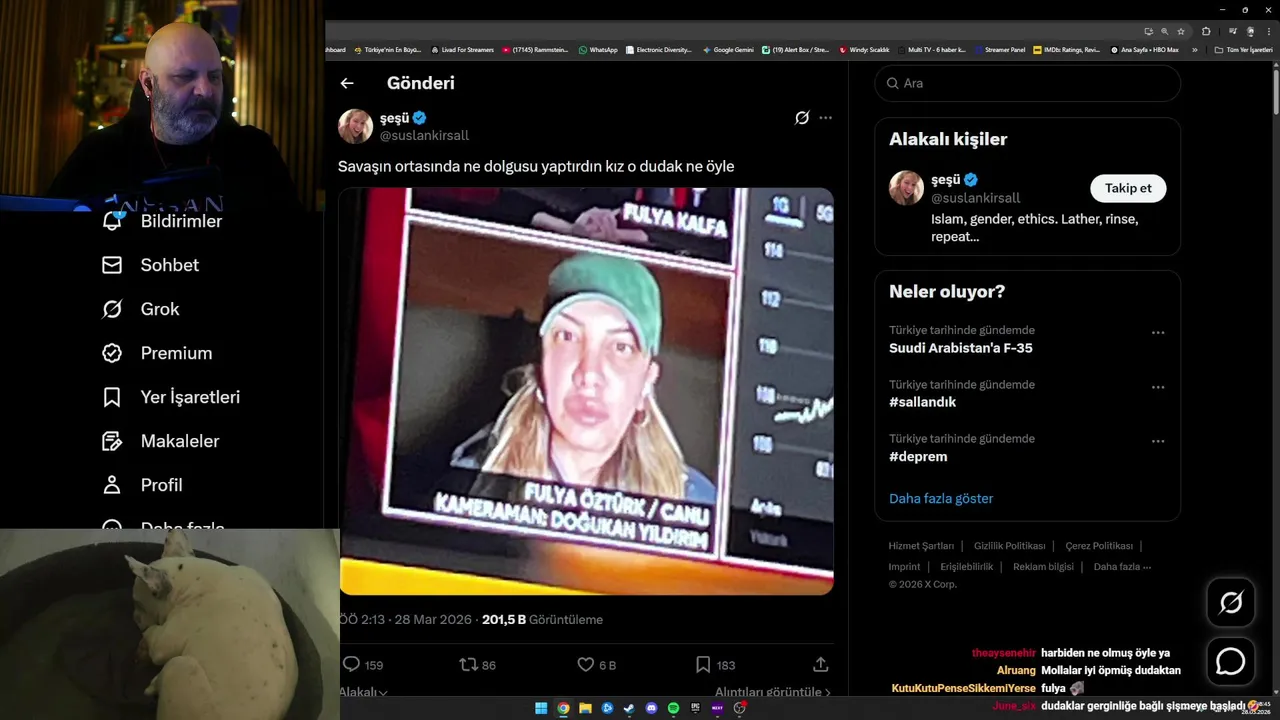1280x720 pixels.
Task: Open more options for #deprem trend
Action: tap(1158, 441)
